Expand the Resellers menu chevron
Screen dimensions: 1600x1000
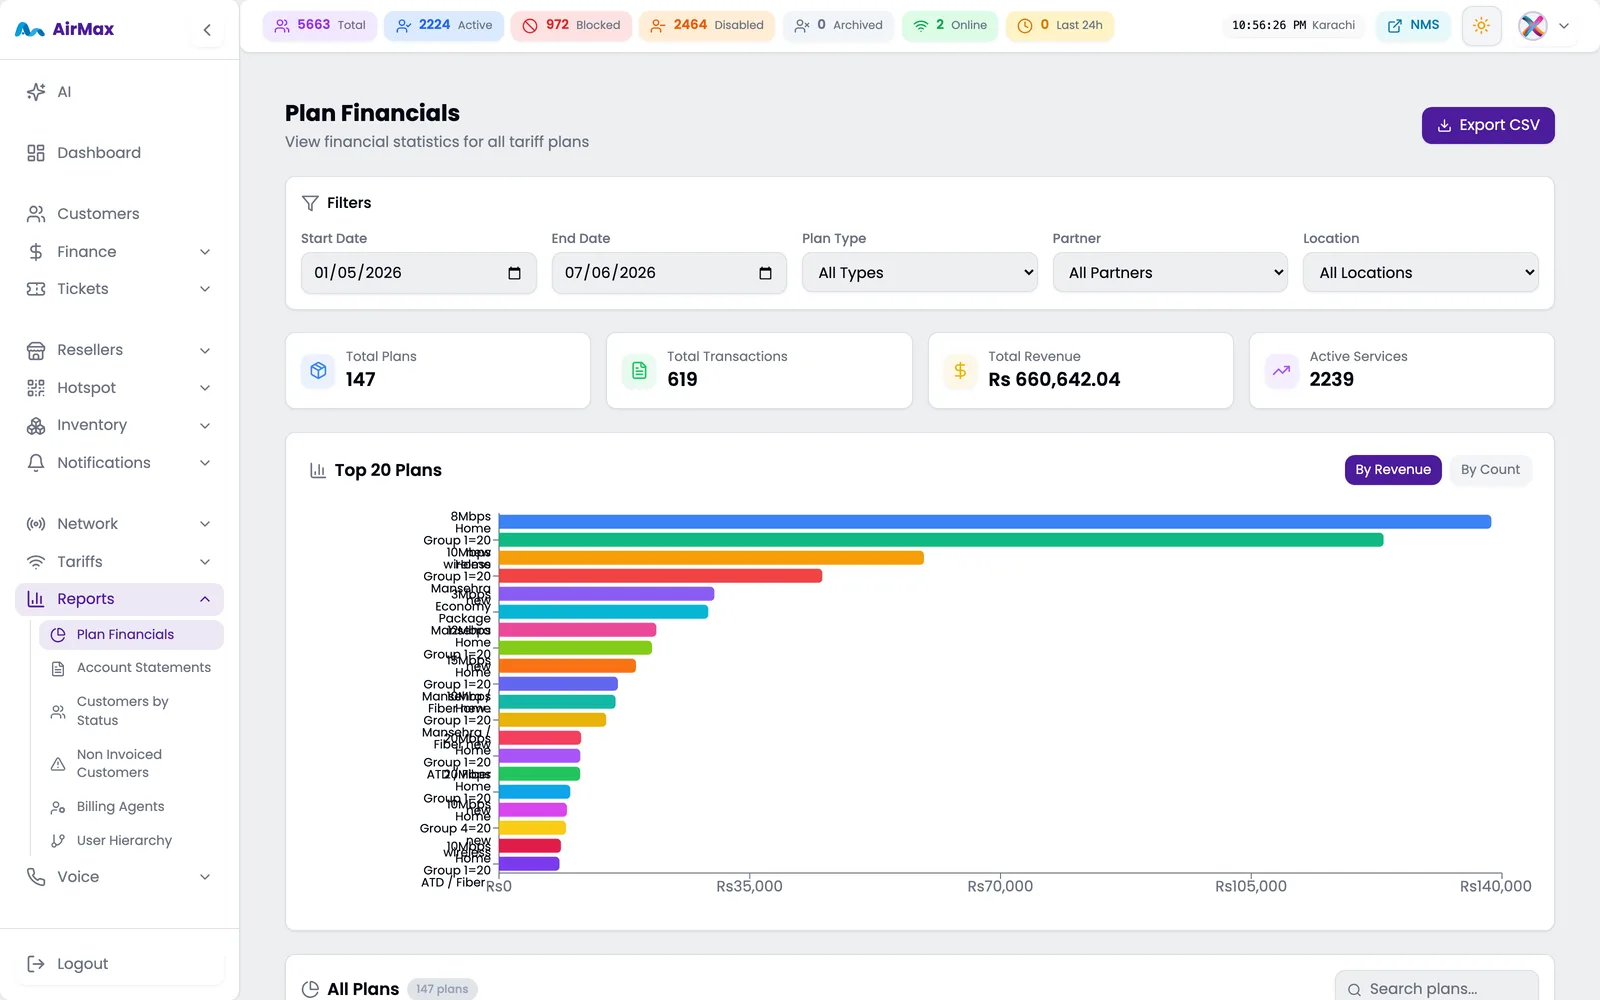point(205,350)
